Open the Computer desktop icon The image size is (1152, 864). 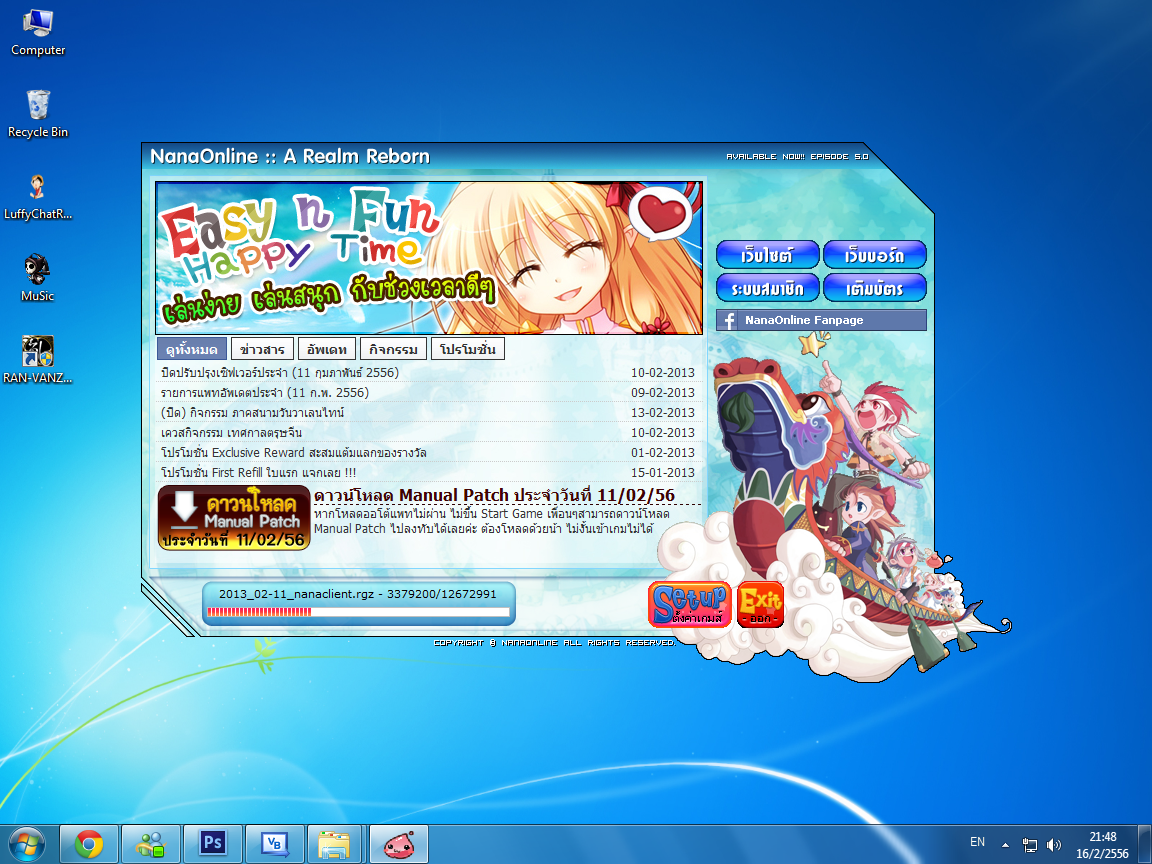pos(37,33)
